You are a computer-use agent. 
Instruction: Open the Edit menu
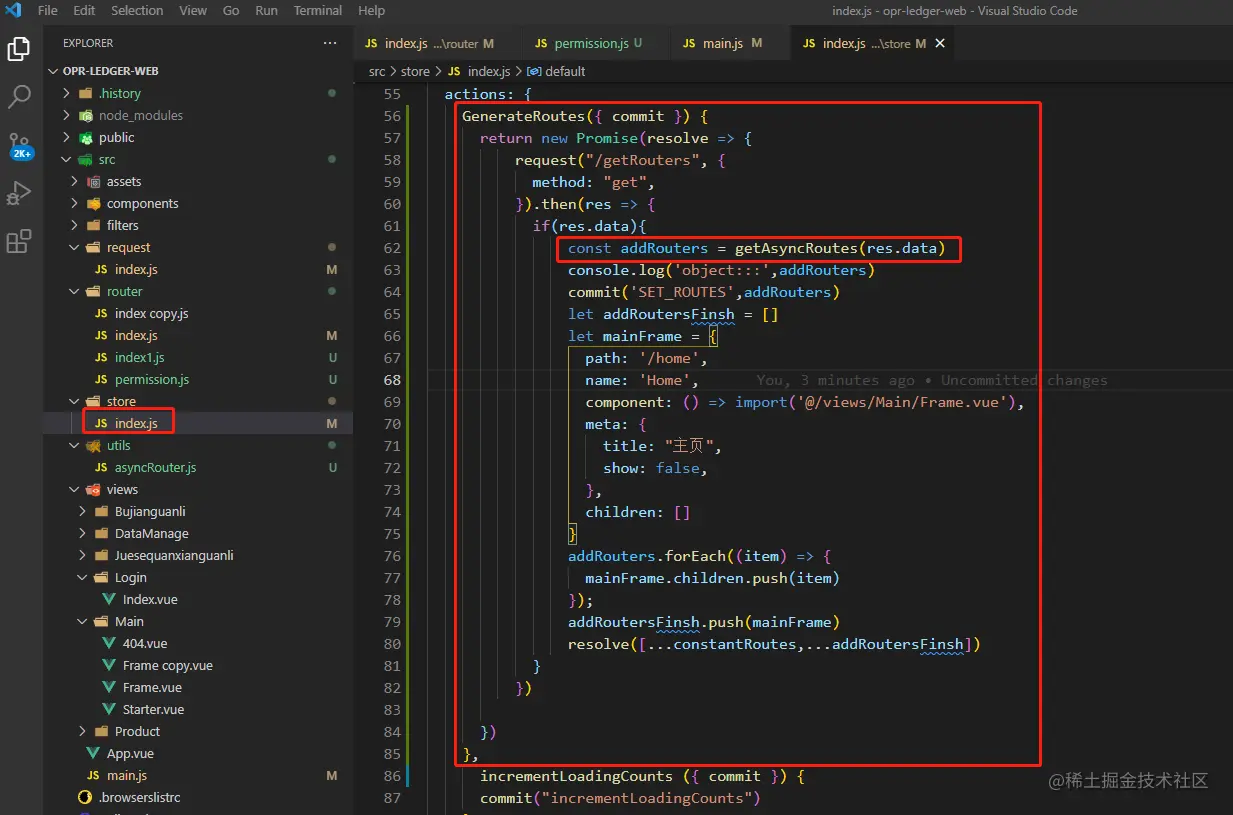point(85,10)
